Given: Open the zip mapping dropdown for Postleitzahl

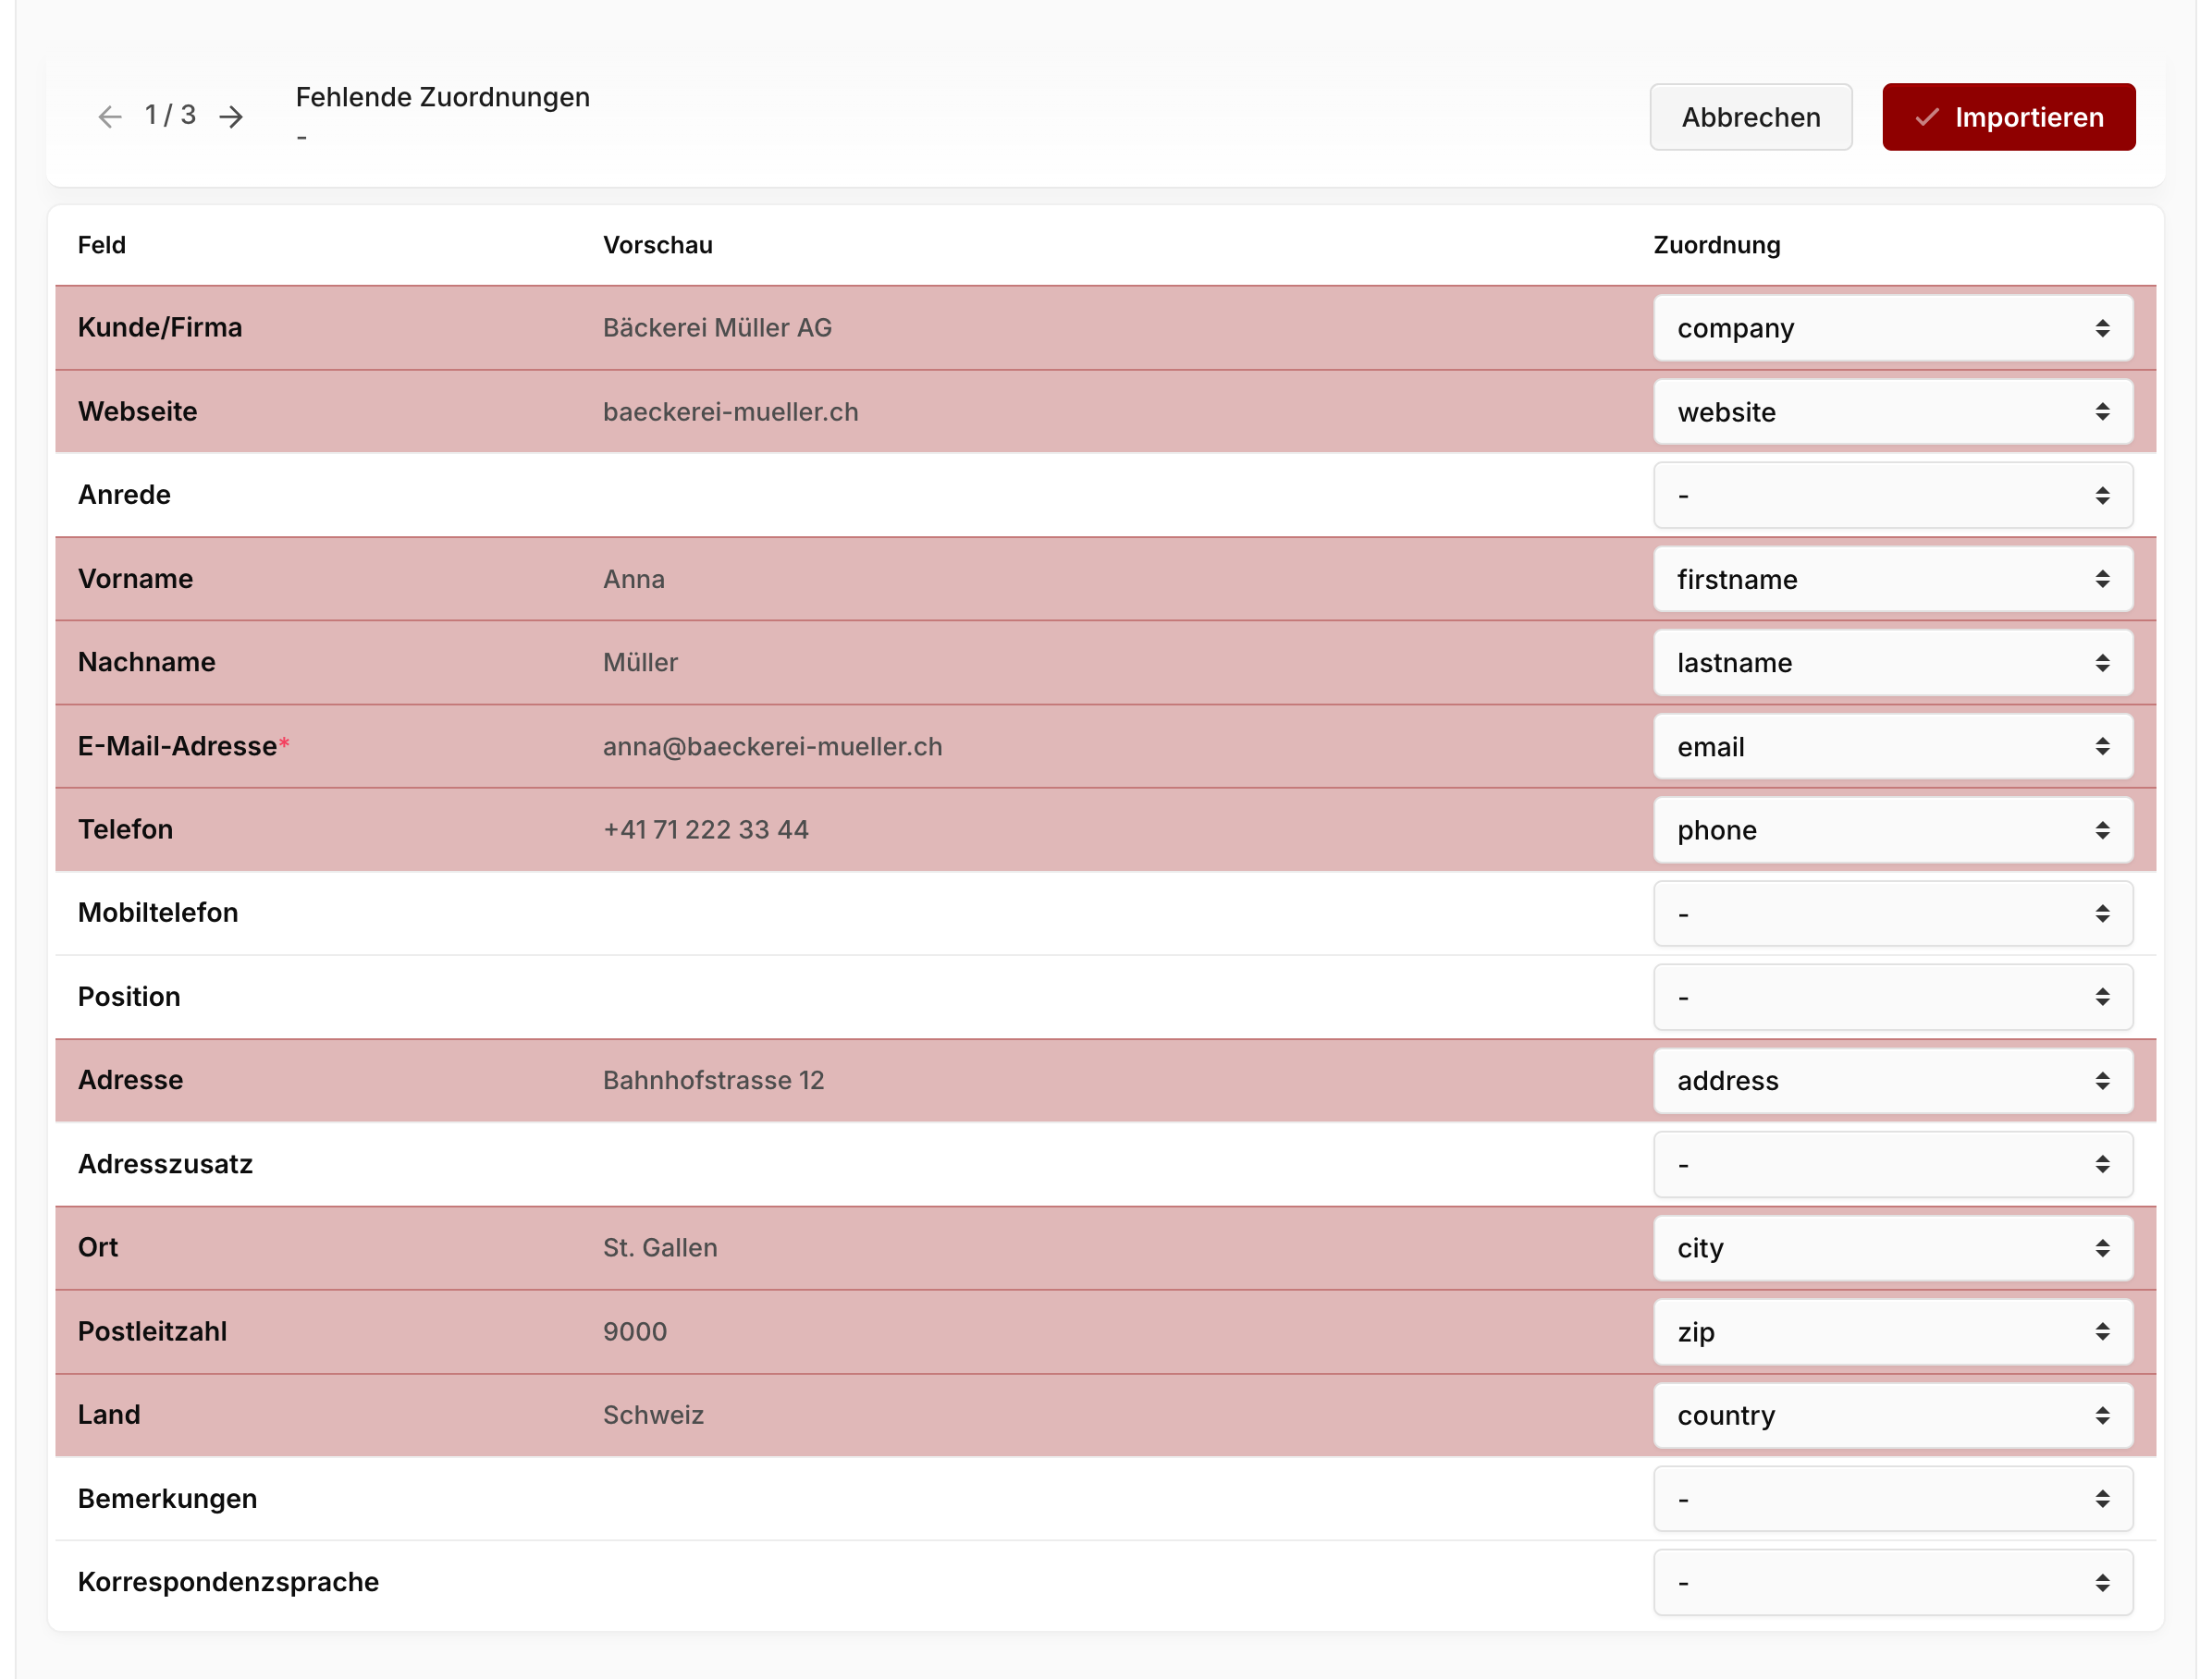Looking at the screenshot, I should [1893, 1332].
